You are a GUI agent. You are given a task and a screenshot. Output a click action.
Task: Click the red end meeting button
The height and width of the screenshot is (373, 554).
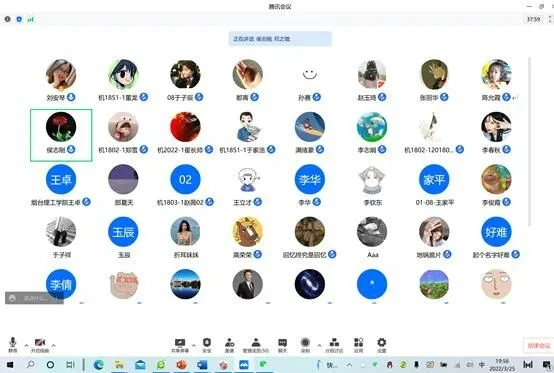click(538, 345)
